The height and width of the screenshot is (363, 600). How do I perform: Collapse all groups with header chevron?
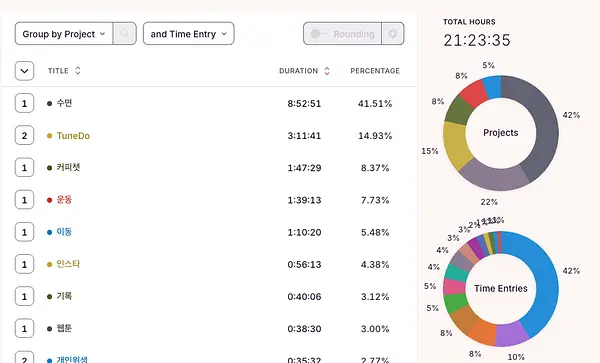click(x=24, y=71)
